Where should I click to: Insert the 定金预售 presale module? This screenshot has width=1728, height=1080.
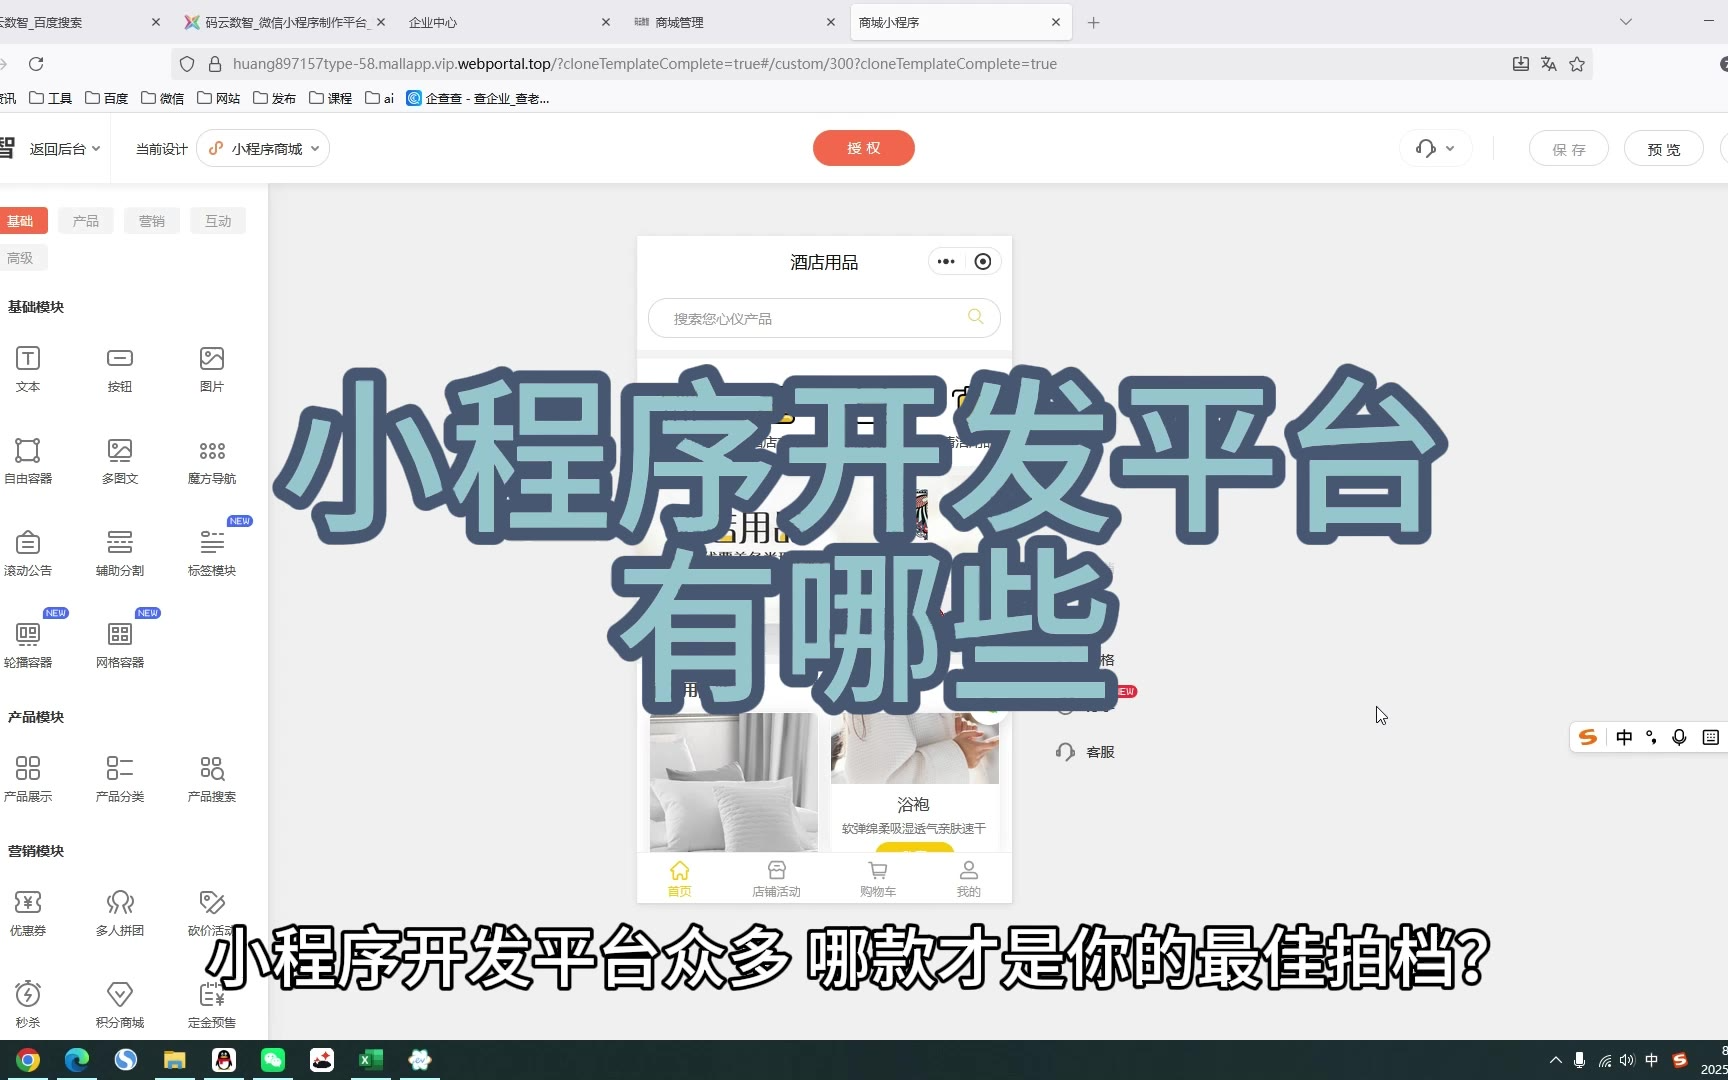[x=212, y=1005]
